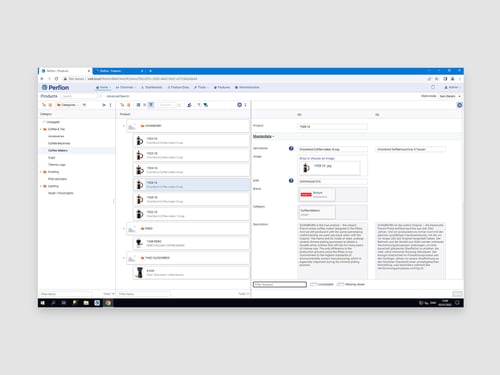Select the highlighted view-mode icon in product toolbar
Viewport: 500px width, 375px height.
point(151,105)
